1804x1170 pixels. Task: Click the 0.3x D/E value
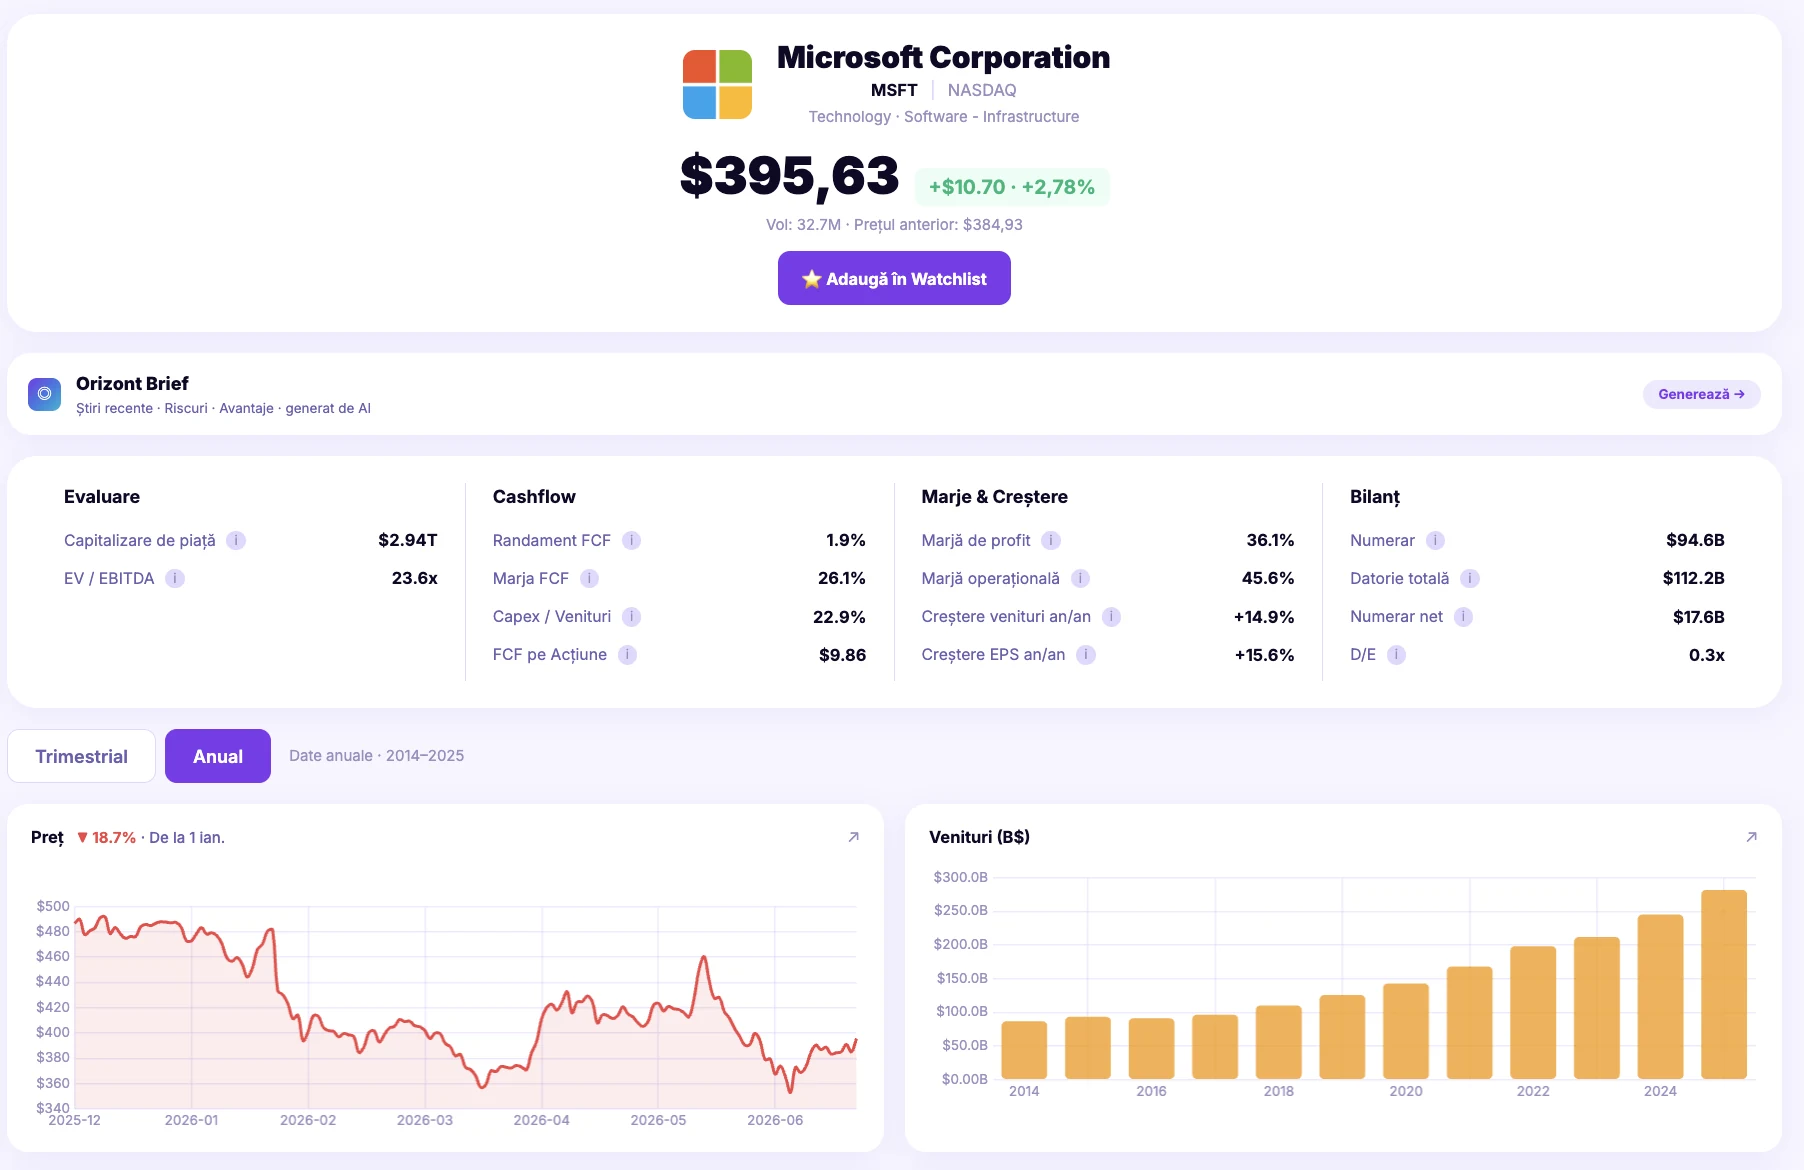(1707, 655)
